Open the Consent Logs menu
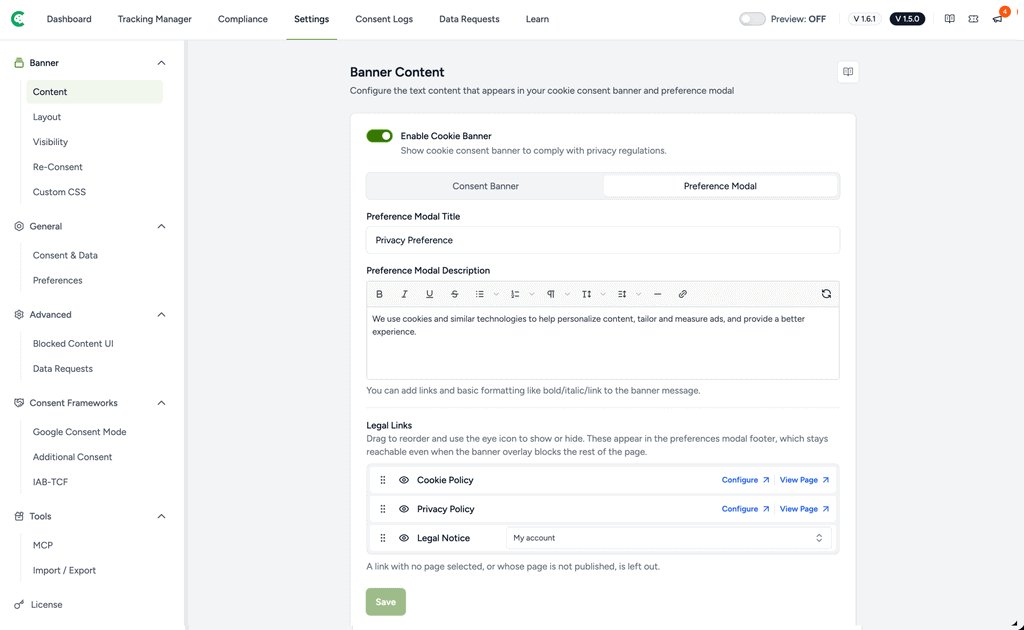The image size is (1024, 630). tap(384, 19)
